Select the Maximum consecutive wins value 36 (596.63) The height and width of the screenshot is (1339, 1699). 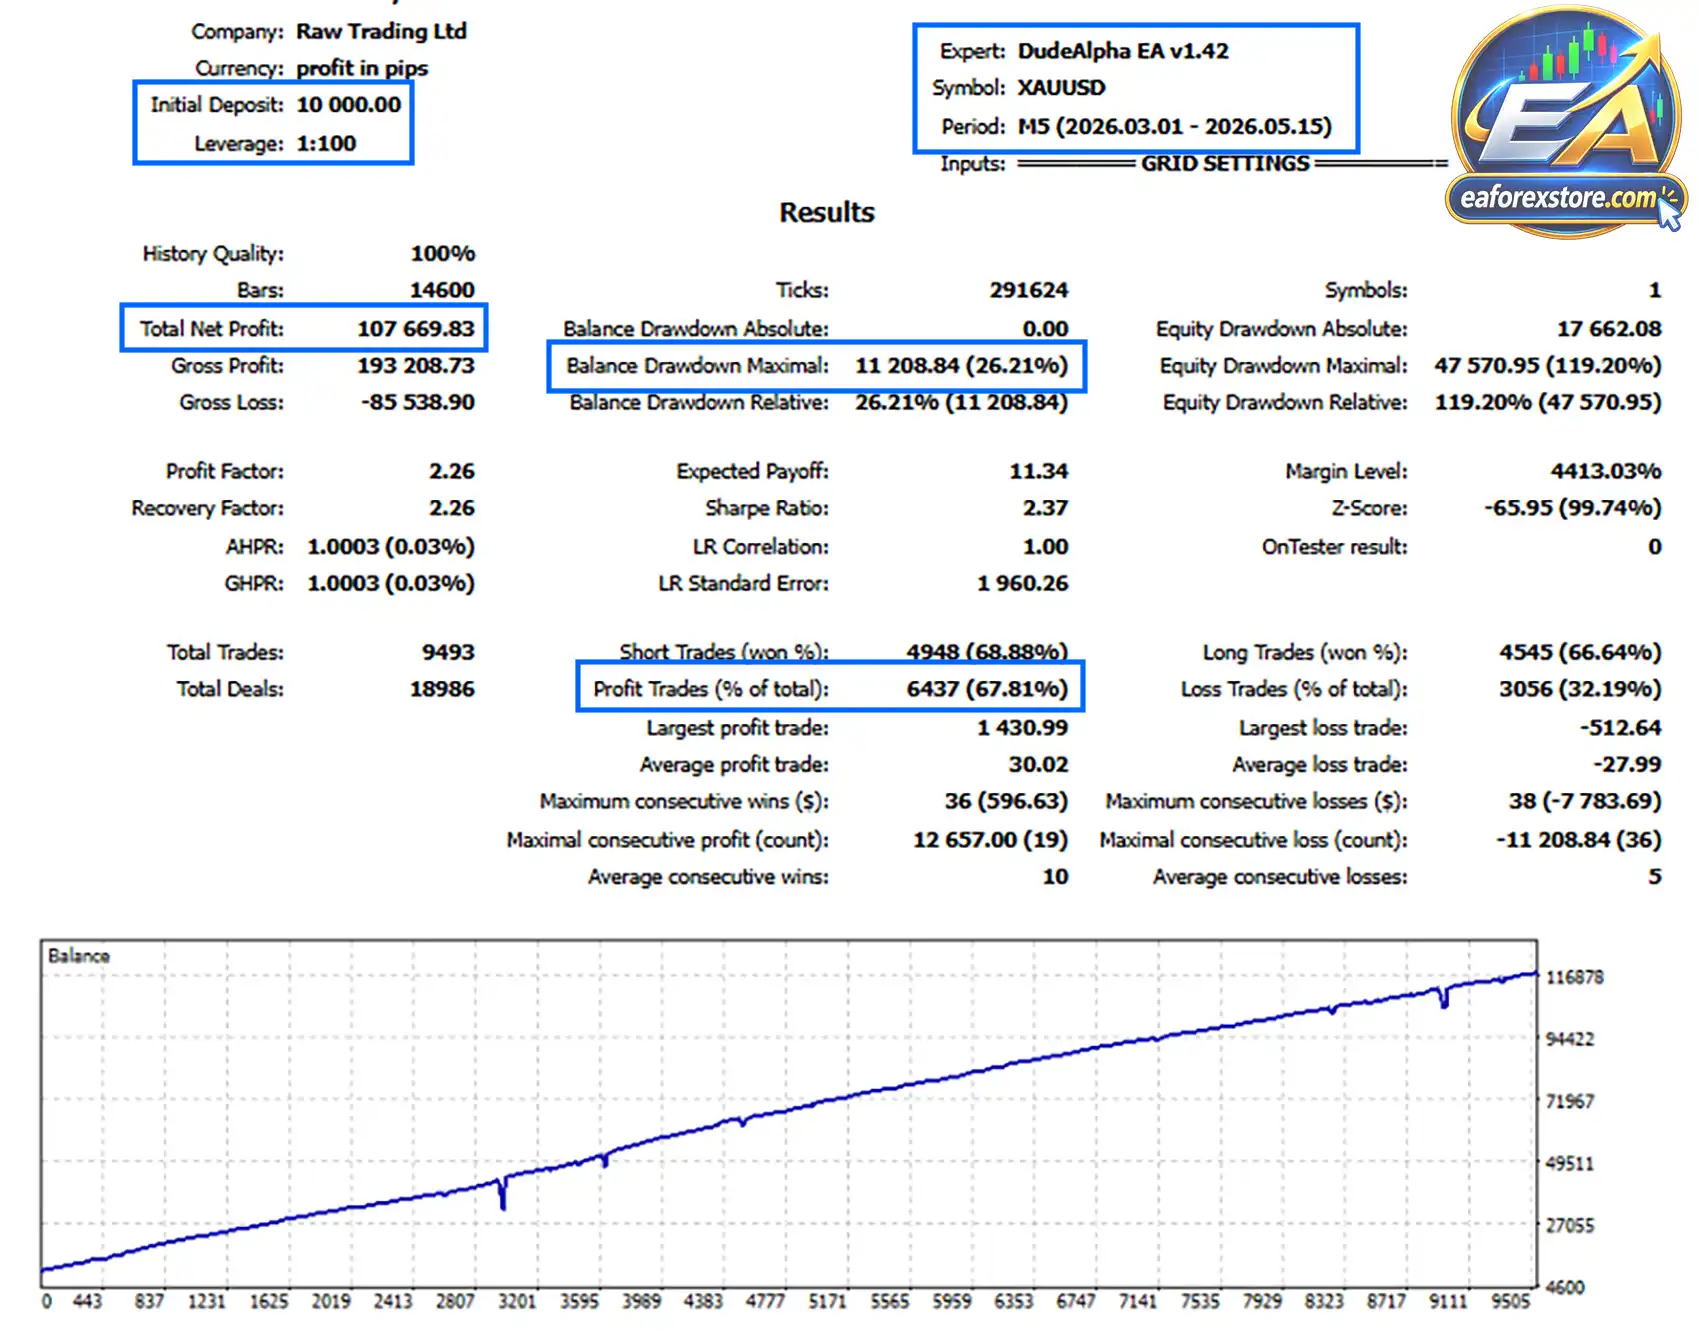tap(1006, 801)
